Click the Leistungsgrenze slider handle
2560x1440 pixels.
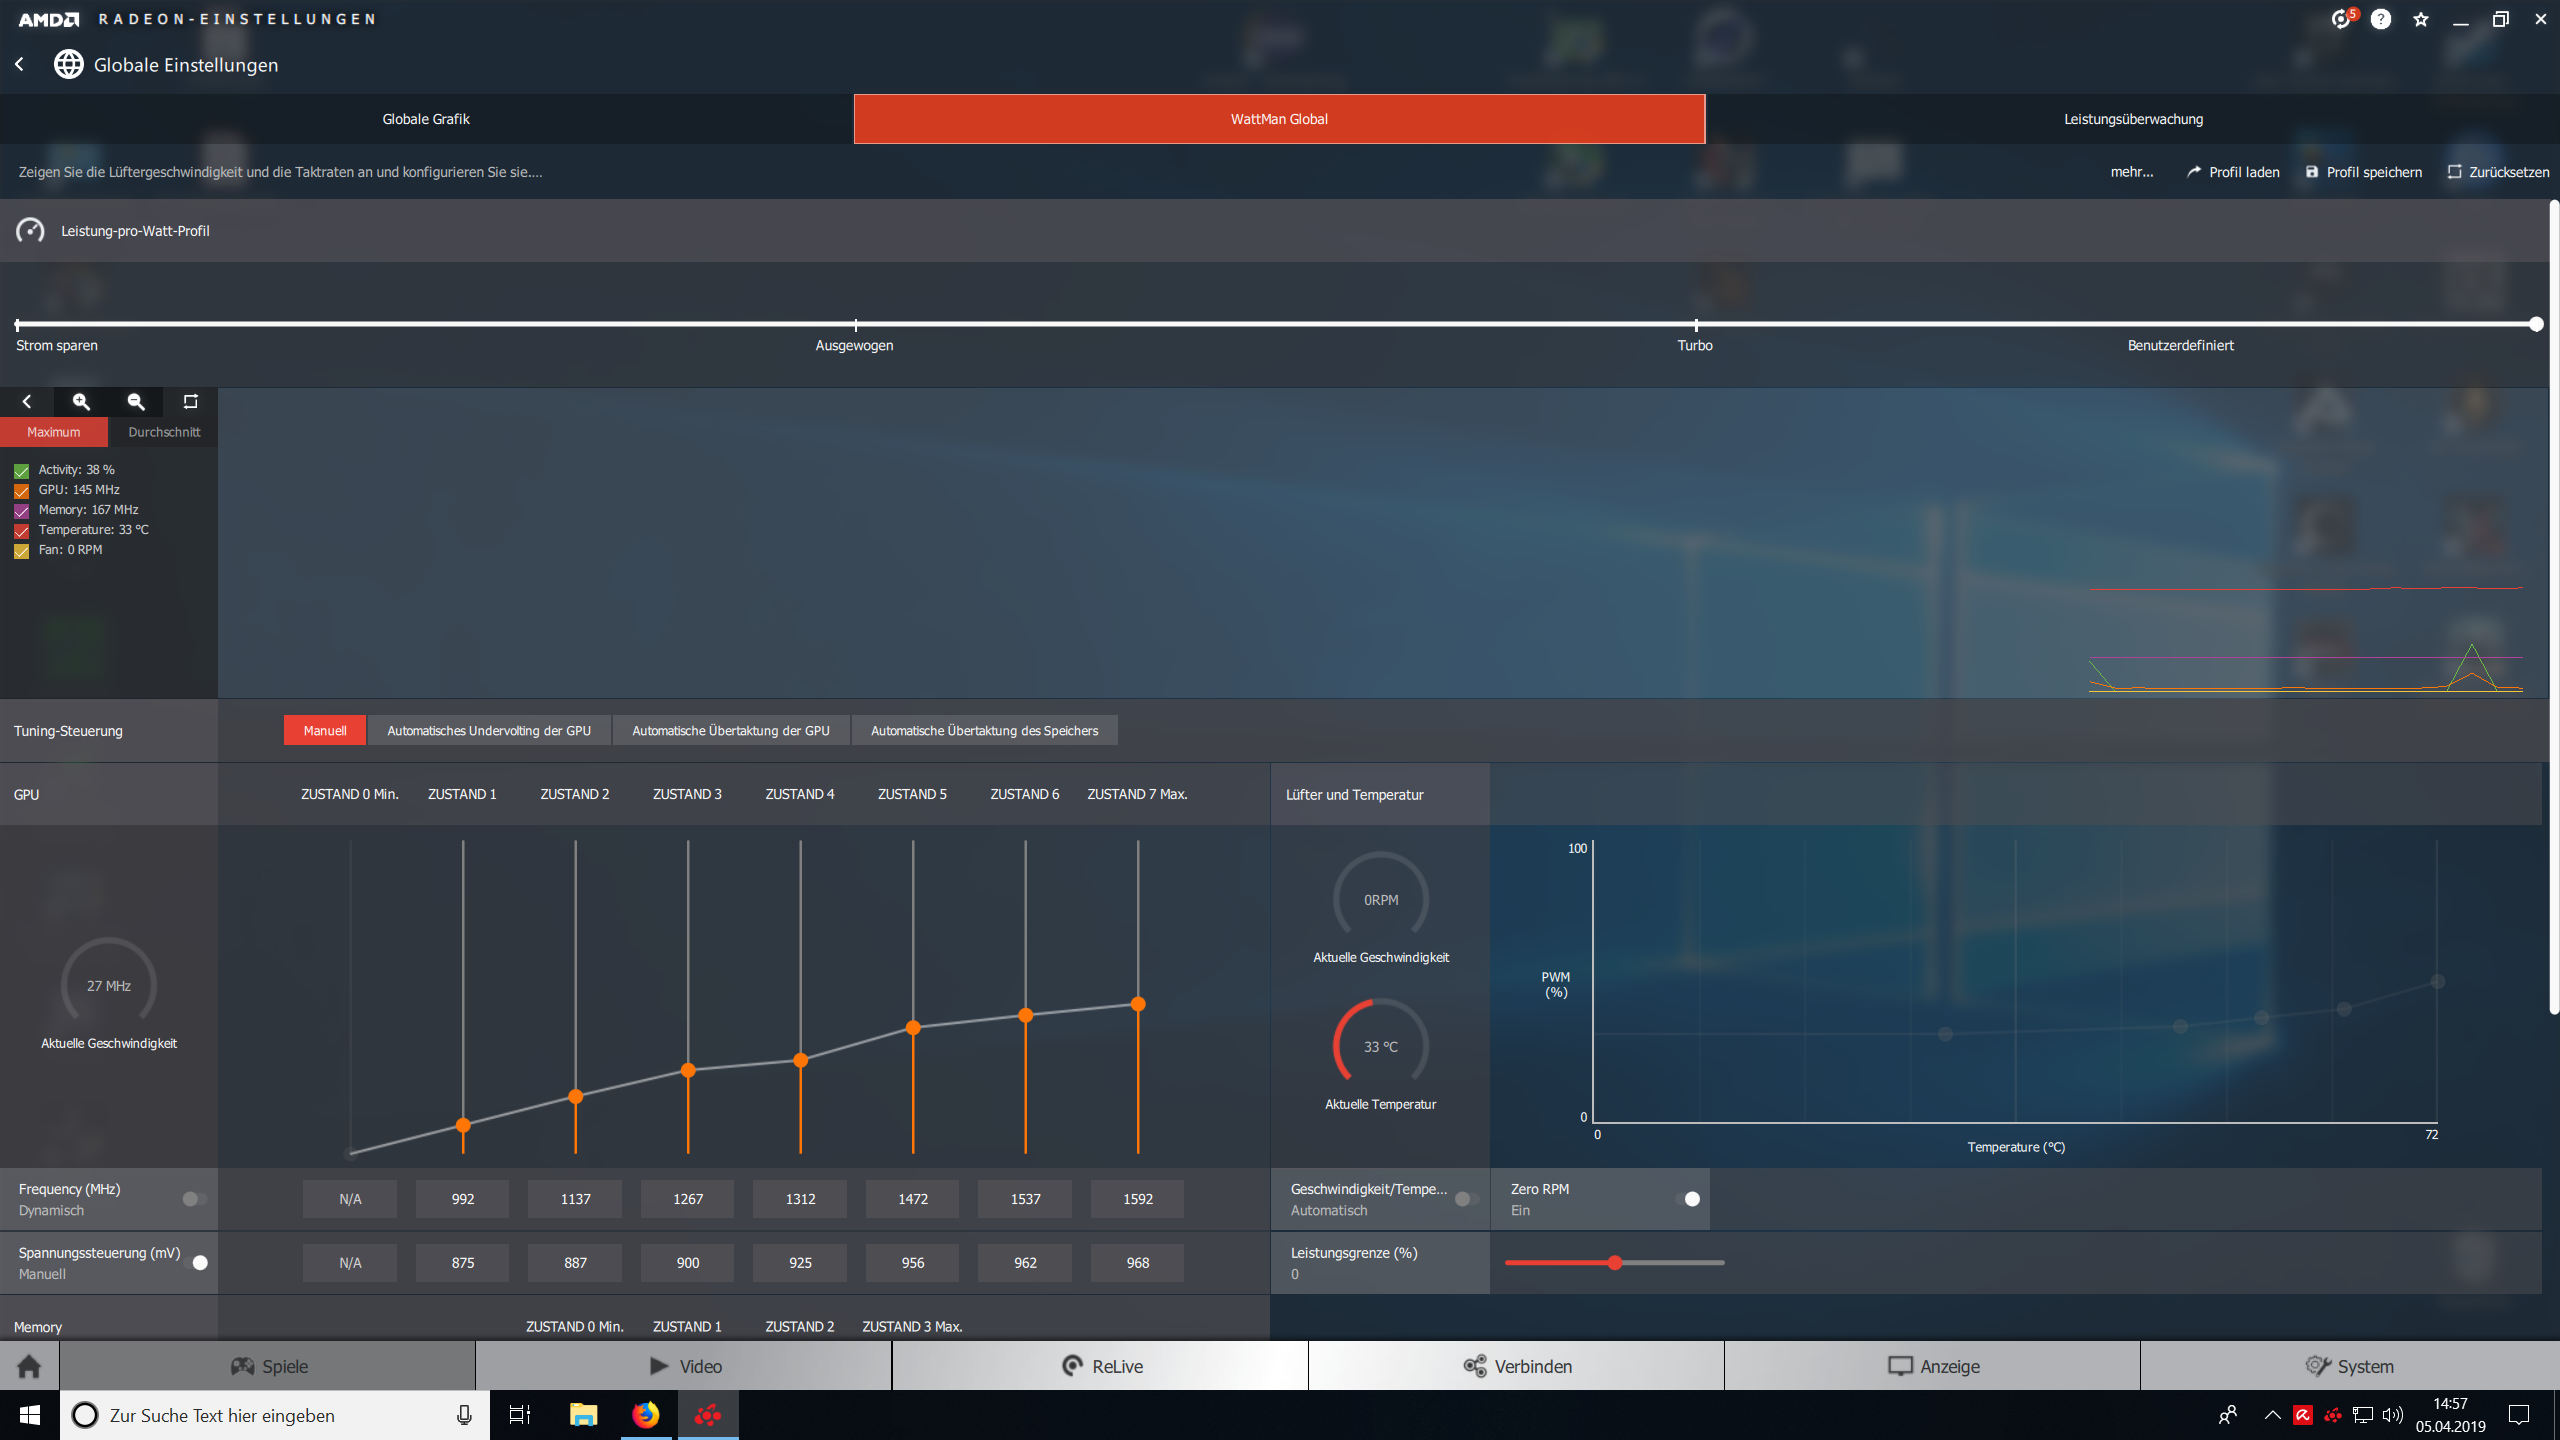[1615, 1263]
